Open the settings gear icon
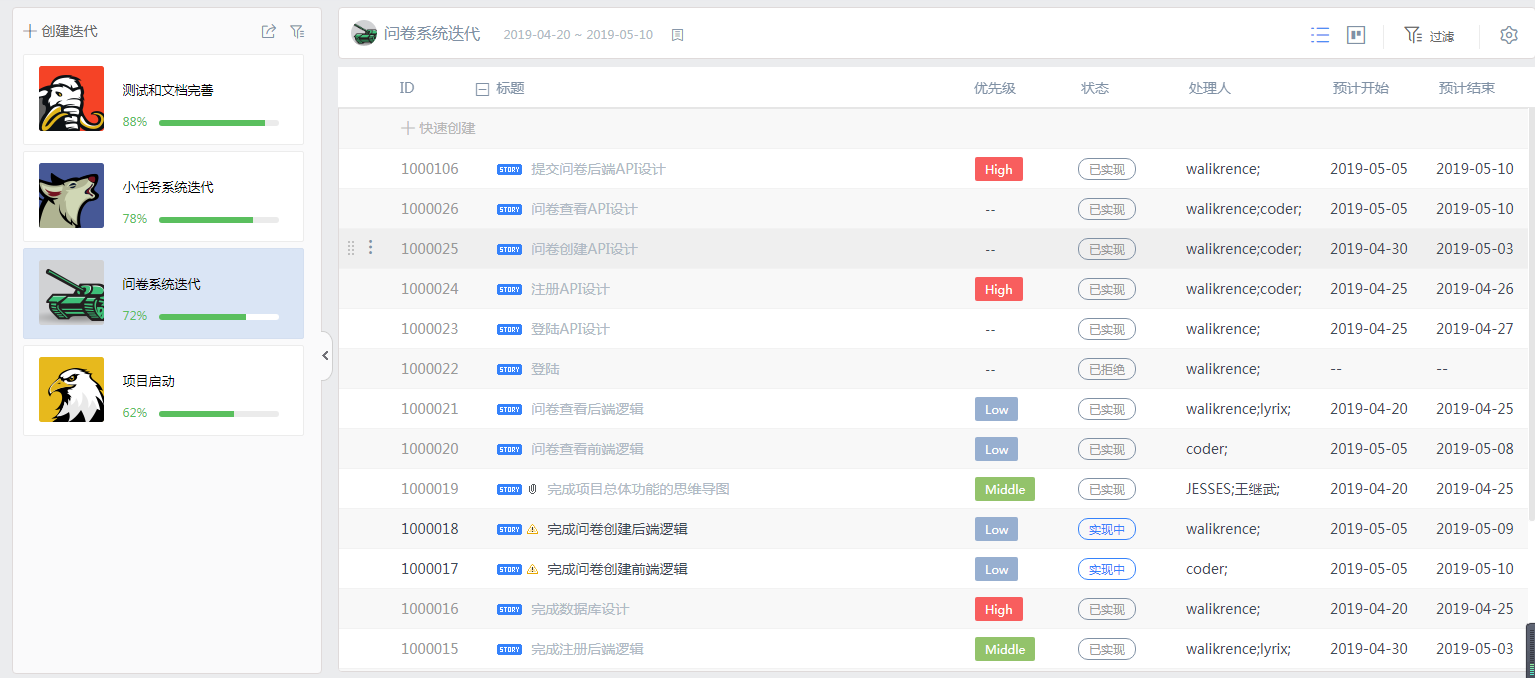Screen dimensions: 1535x678 [x=1508, y=35]
